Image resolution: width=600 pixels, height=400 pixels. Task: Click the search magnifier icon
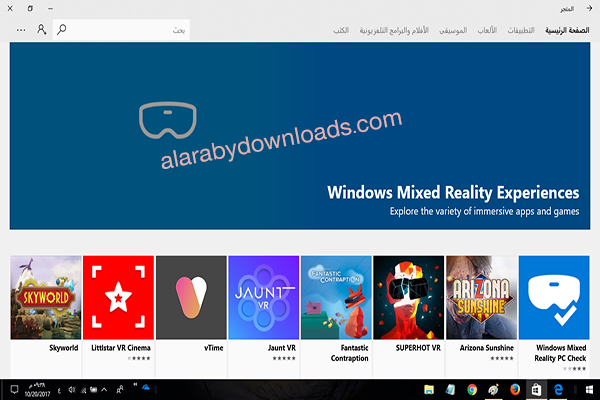coord(62,29)
